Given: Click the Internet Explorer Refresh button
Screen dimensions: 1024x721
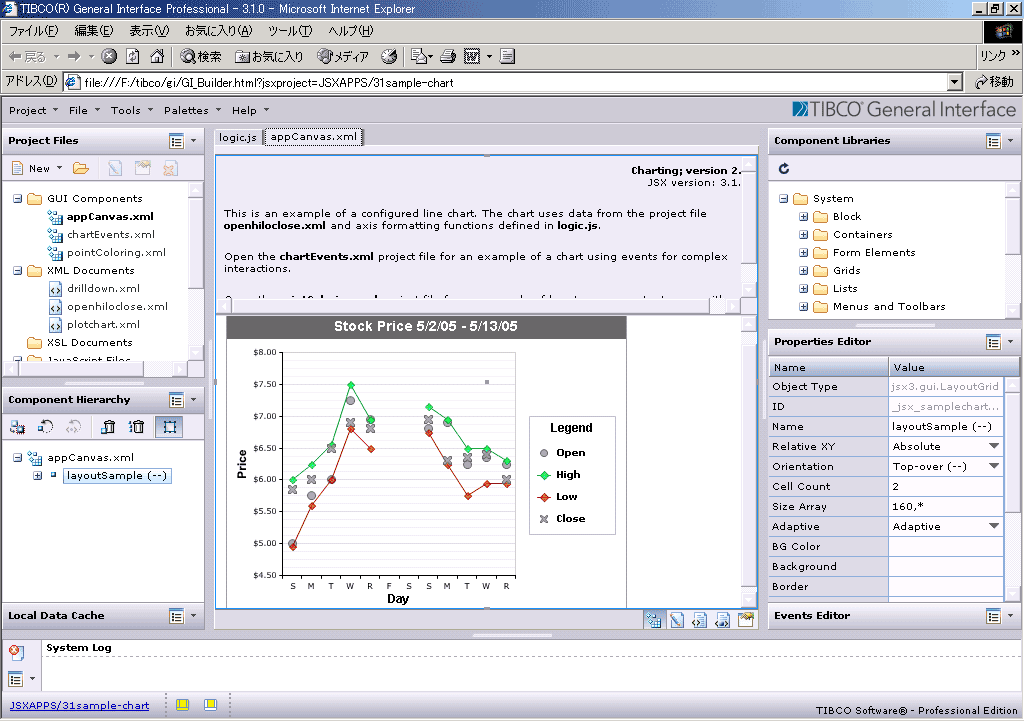Looking at the screenshot, I should click(x=133, y=56).
